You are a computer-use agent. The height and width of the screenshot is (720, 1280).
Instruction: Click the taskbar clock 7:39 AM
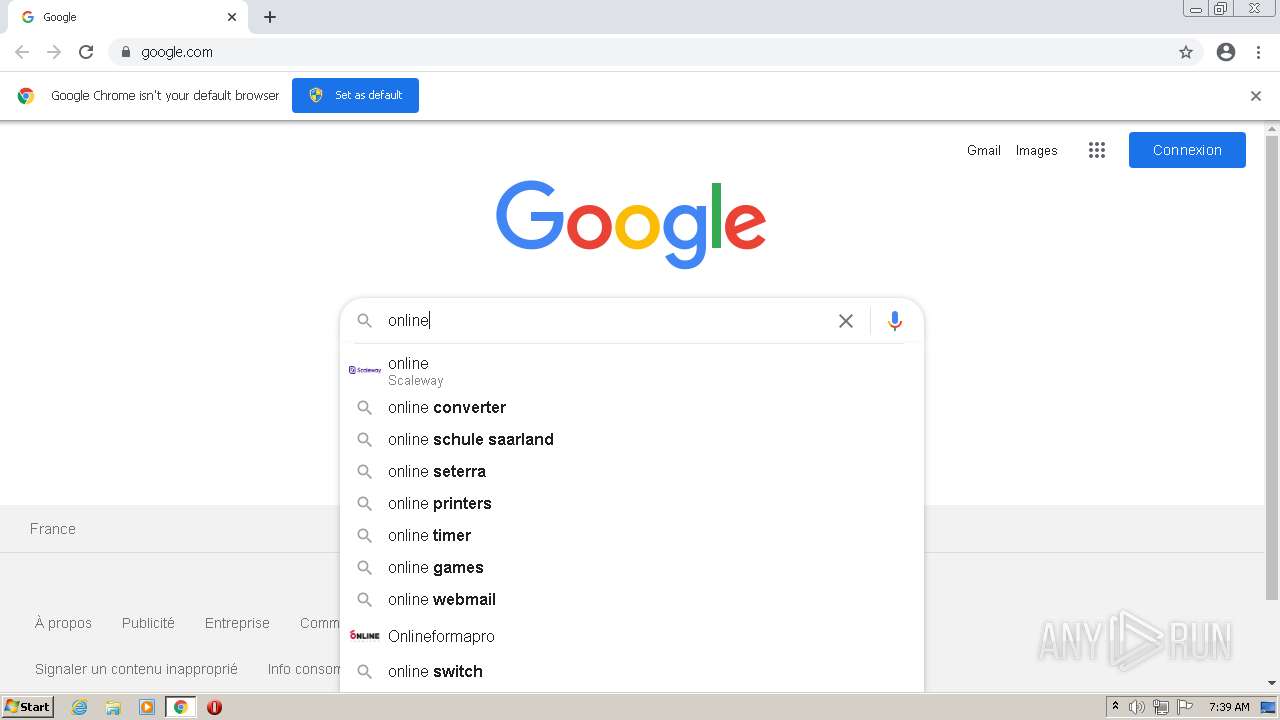coord(1229,707)
